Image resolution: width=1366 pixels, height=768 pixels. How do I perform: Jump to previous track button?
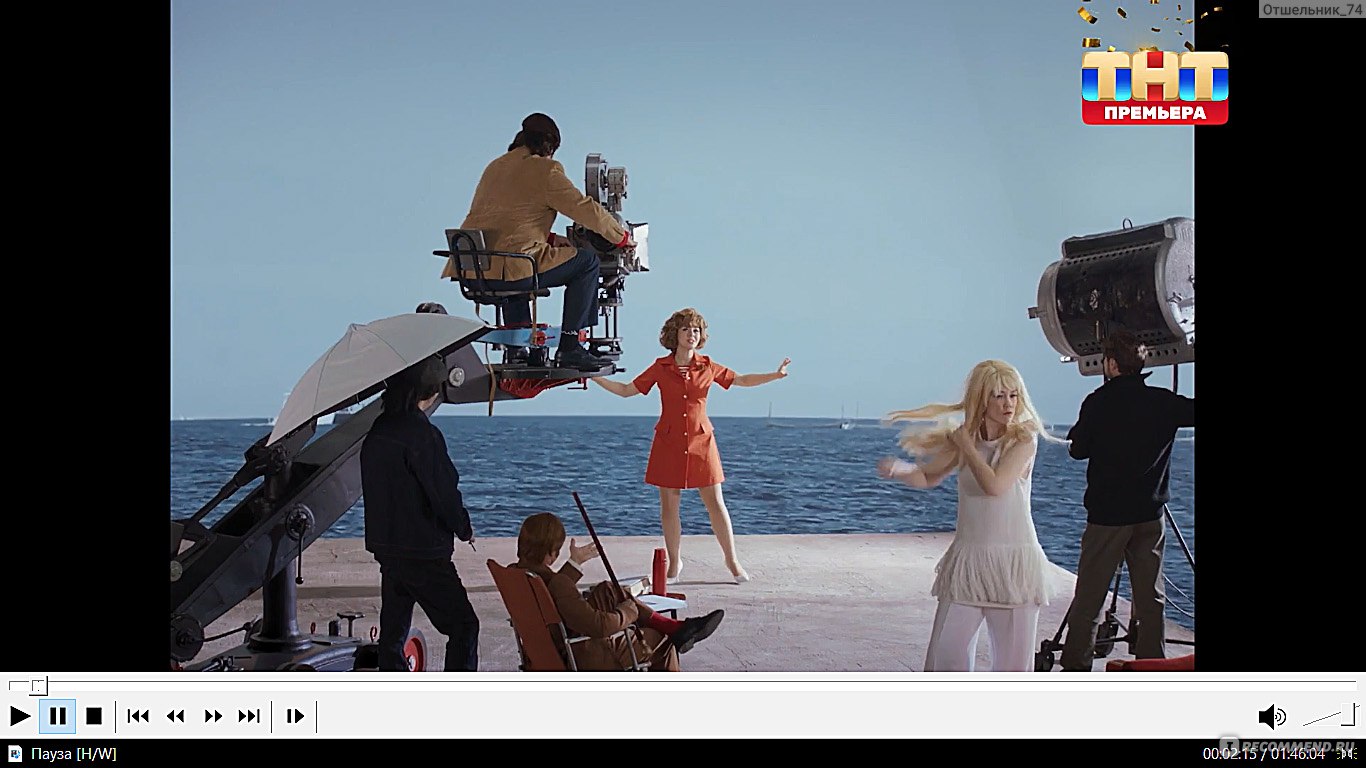point(138,716)
